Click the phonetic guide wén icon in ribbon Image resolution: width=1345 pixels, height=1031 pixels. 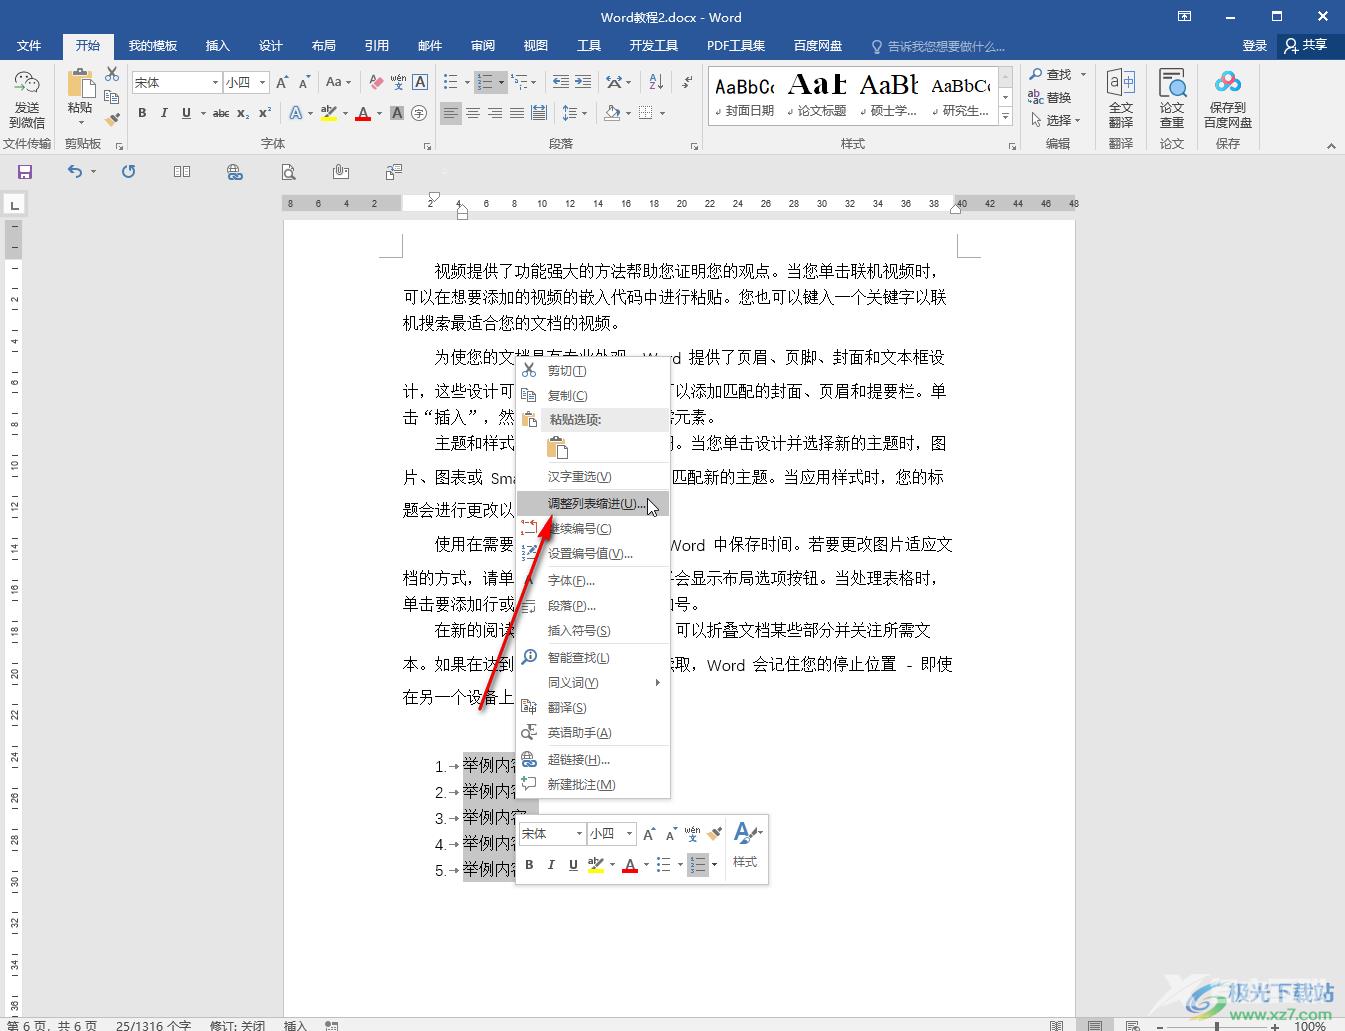(x=398, y=82)
